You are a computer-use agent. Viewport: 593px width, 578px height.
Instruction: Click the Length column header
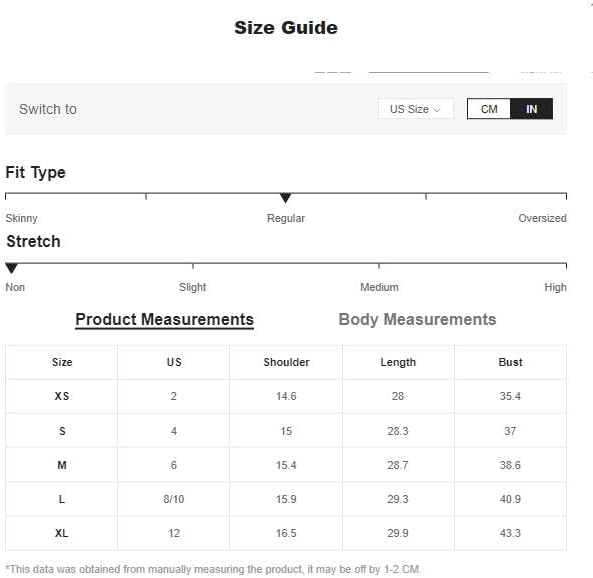pos(398,362)
